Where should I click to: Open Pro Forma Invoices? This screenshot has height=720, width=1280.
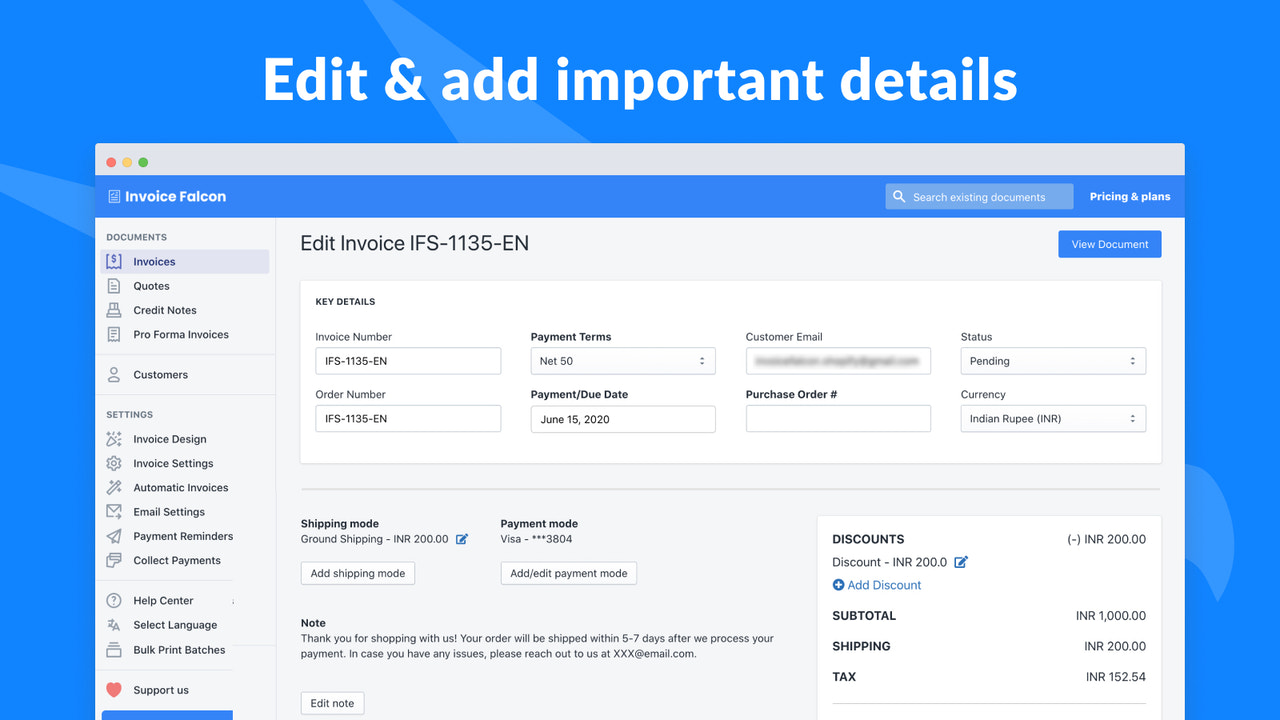coord(180,334)
